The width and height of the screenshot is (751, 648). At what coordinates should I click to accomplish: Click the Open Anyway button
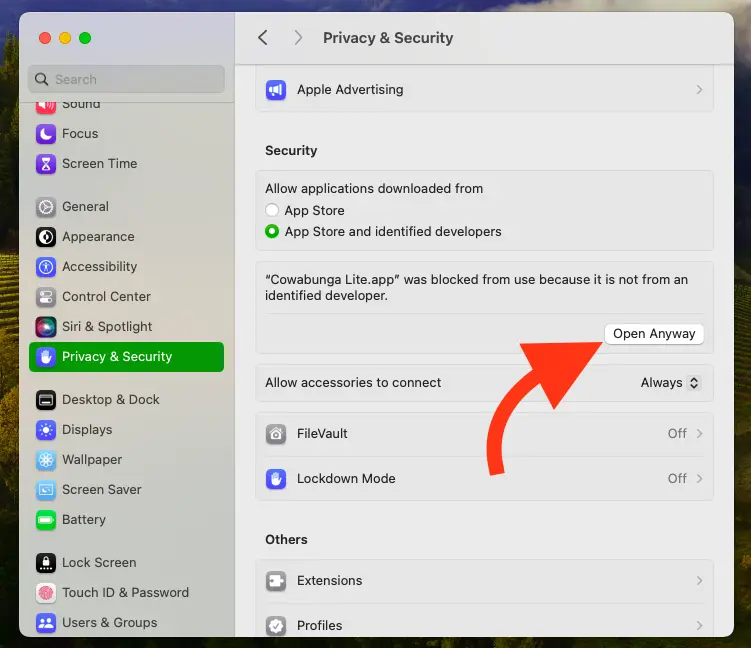tap(654, 334)
